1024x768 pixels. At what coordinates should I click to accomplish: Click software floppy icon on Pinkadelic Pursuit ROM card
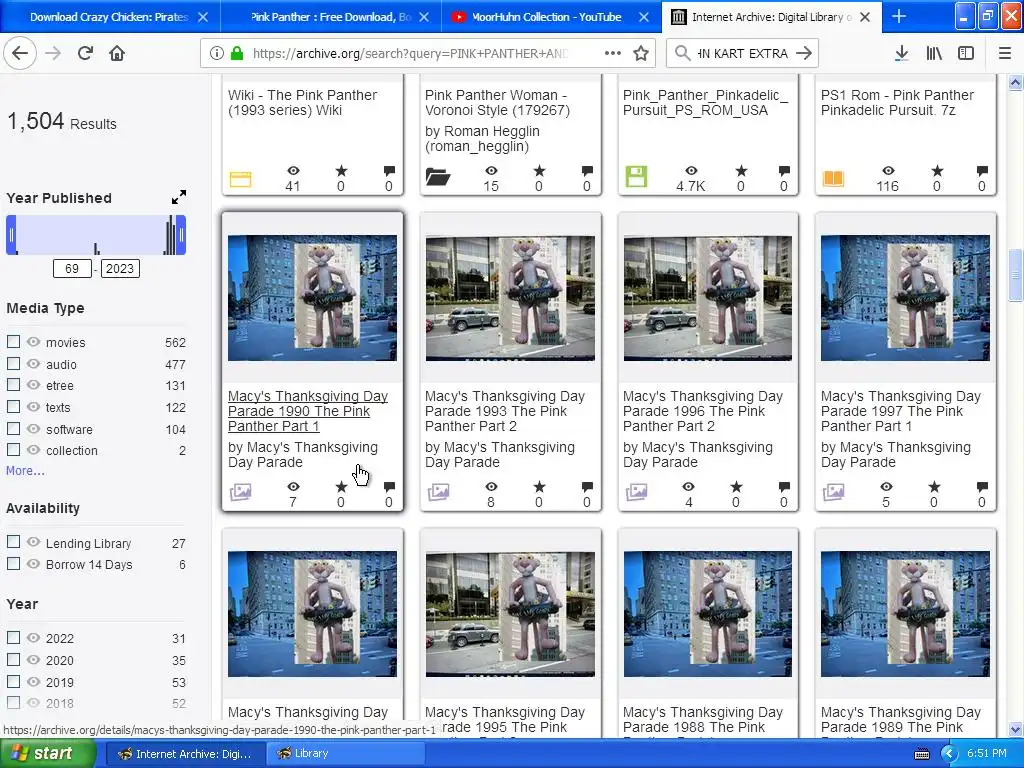[x=636, y=176]
